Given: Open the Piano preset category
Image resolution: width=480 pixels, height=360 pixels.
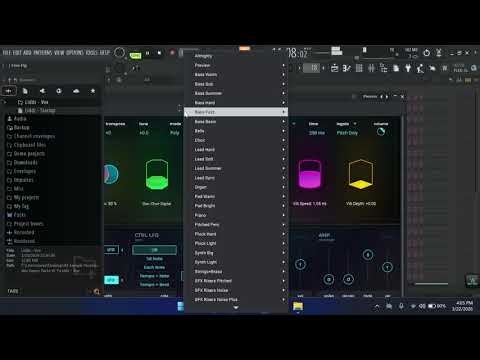Looking at the screenshot, I should click(236, 215).
